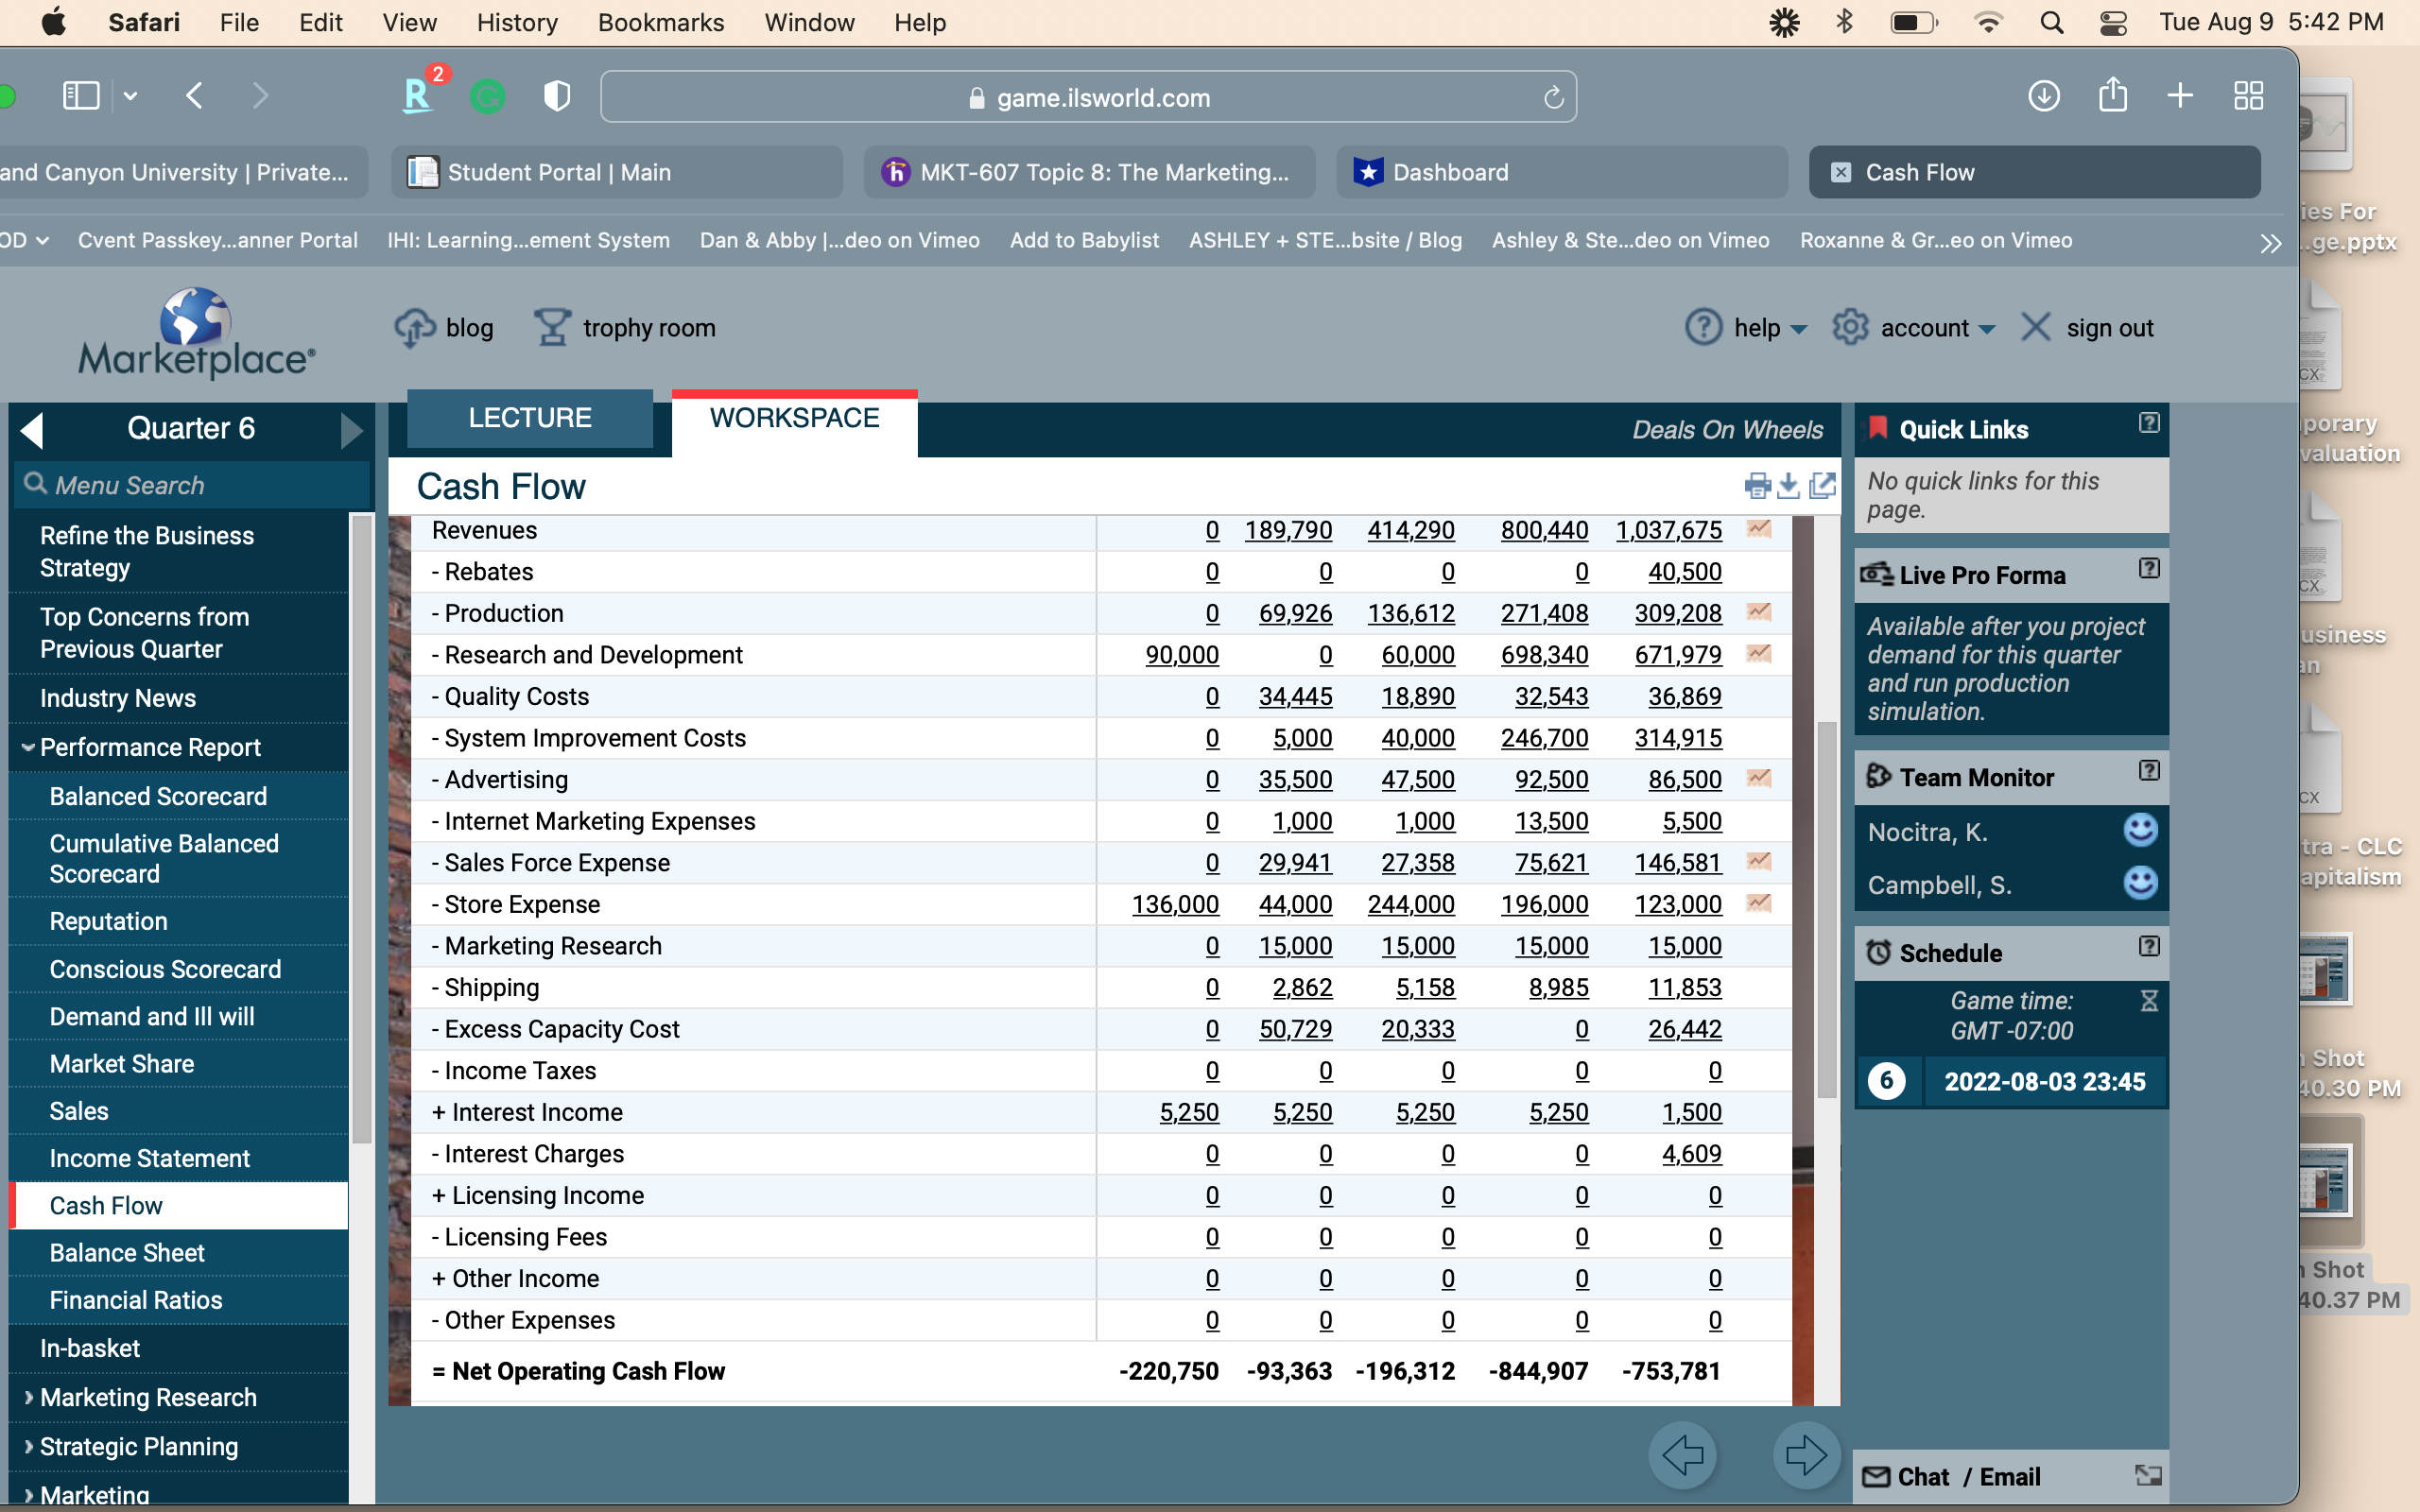Download the Cash Flow report
The width and height of the screenshot is (2420, 1512).
[1789, 486]
